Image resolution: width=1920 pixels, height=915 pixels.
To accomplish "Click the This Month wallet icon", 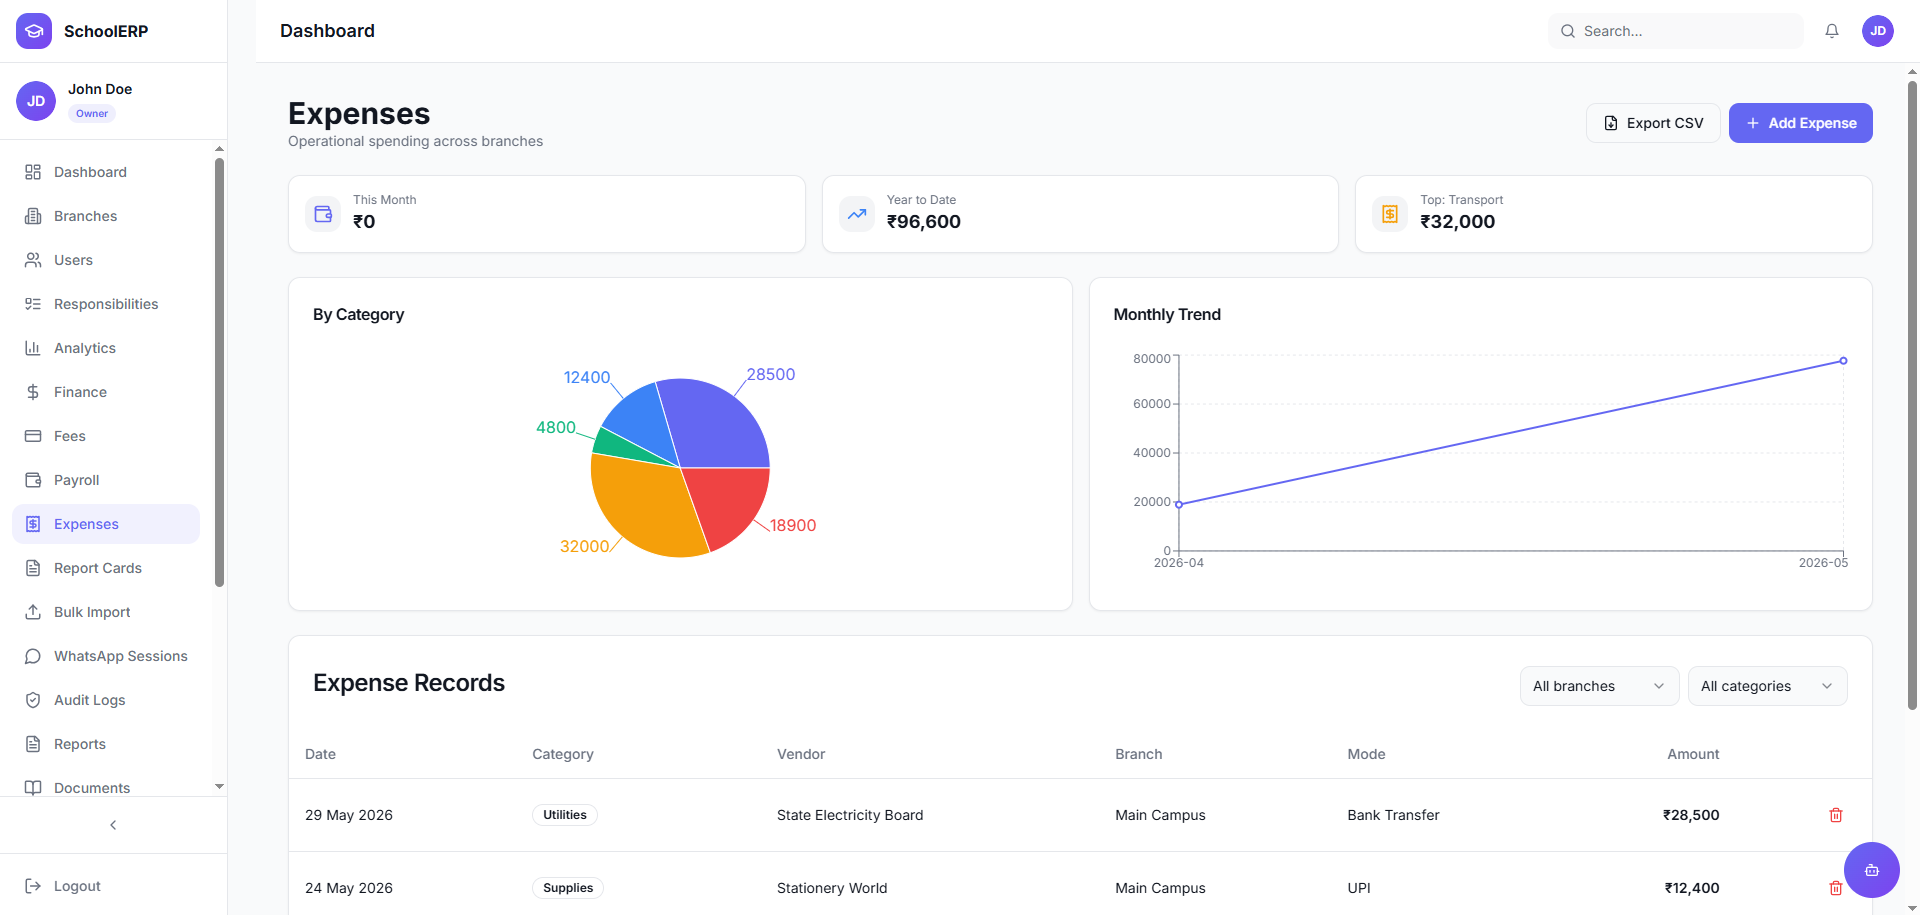I will pyautogui.click(x=323, y=214).
